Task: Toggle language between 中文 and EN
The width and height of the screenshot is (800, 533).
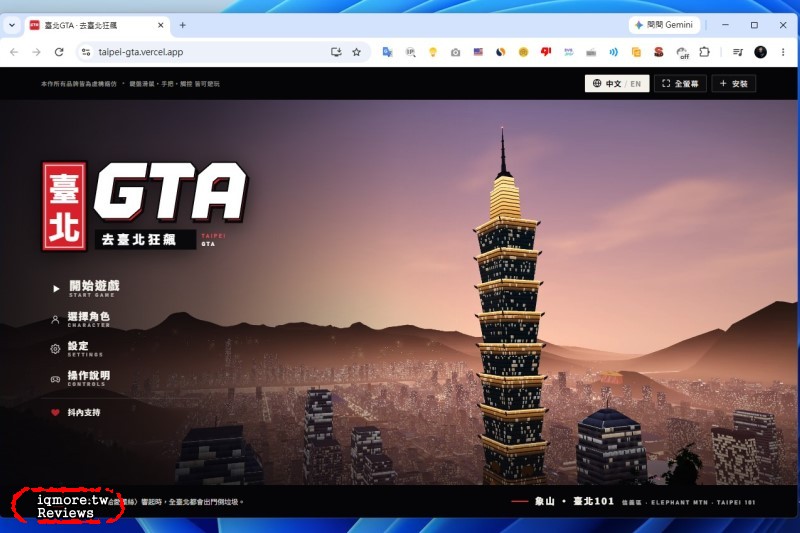Action: click(617, 84)
